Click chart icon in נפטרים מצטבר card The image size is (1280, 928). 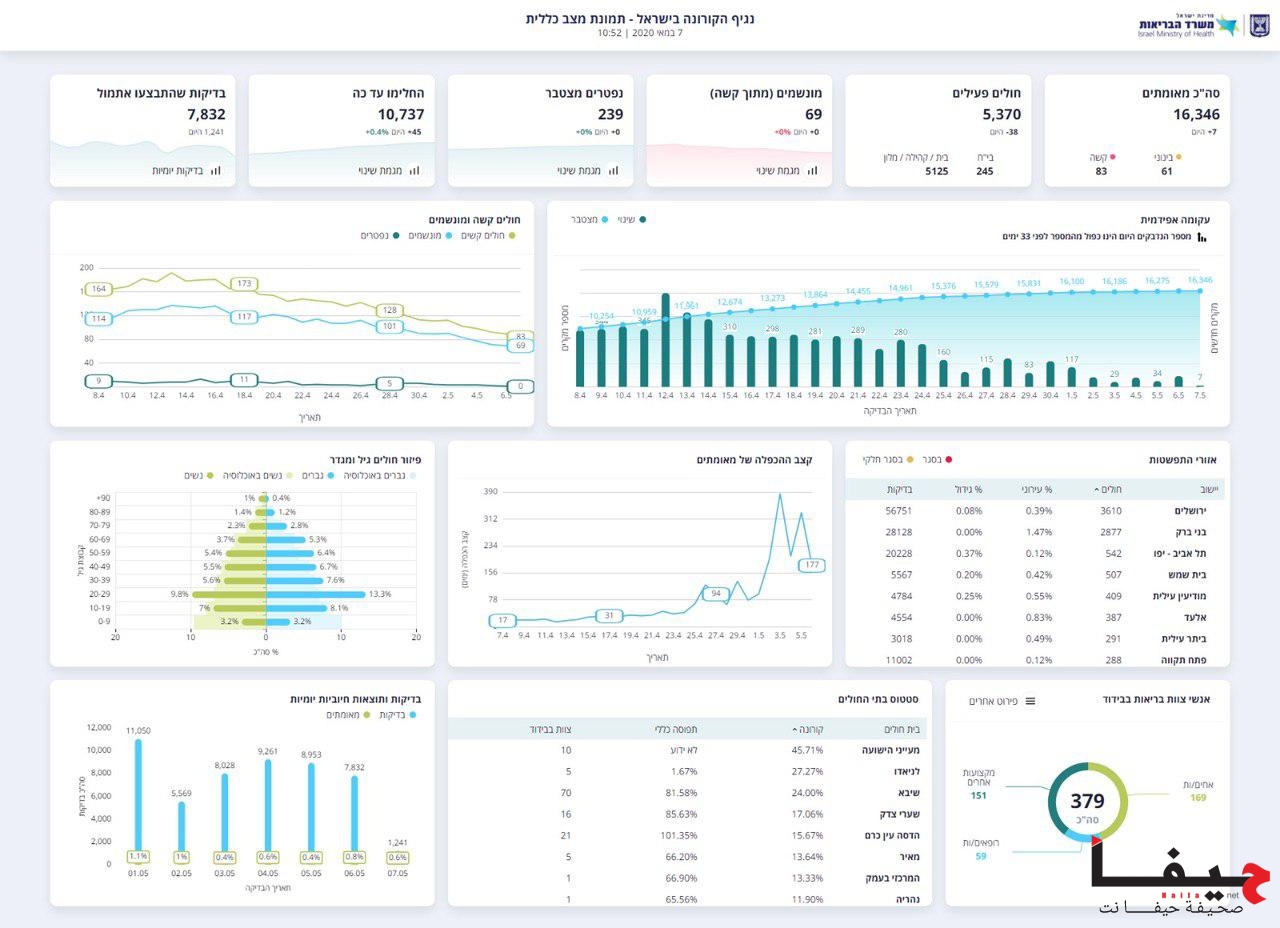(613, 171)
